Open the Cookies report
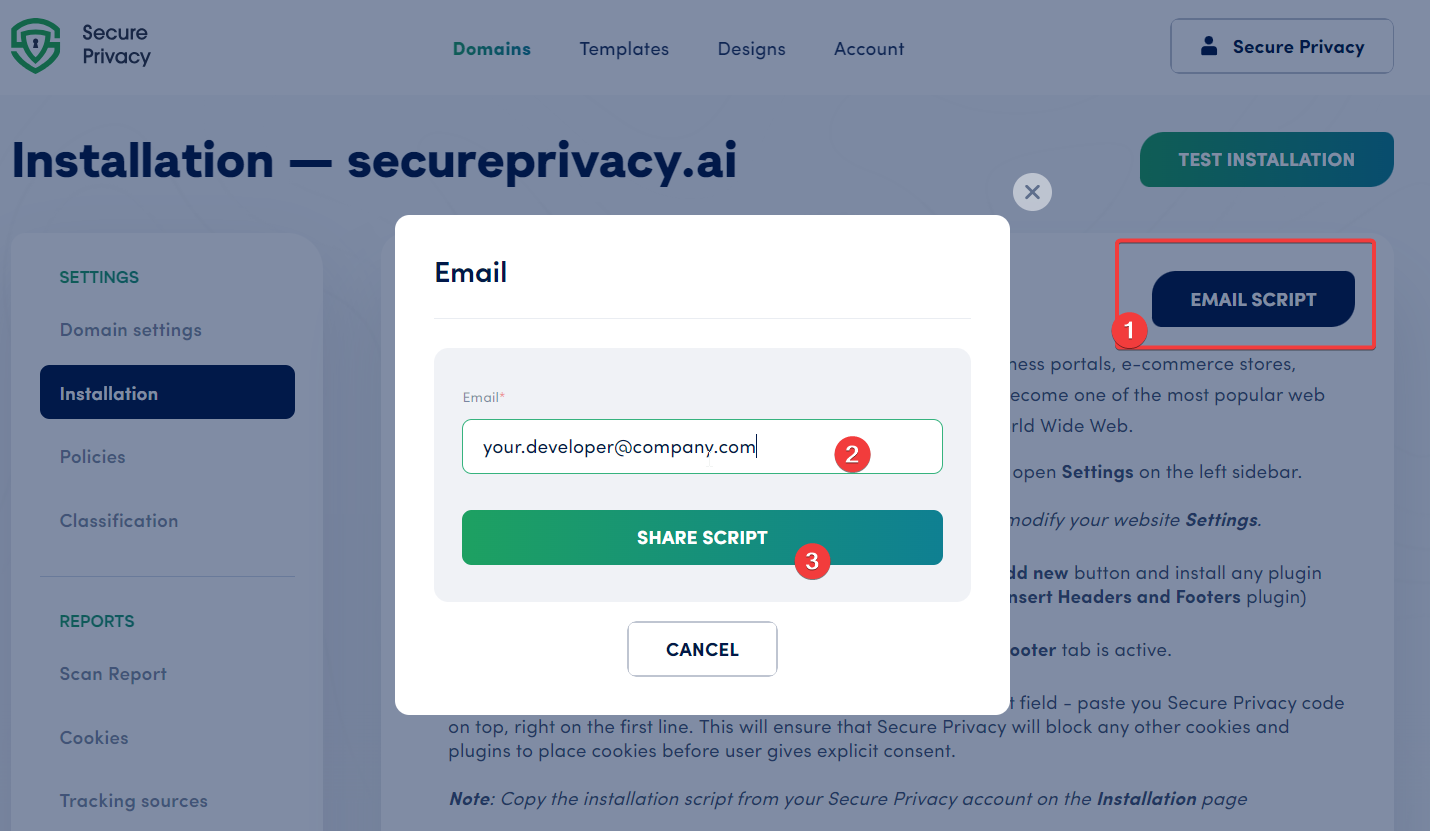The image size is (1430, 831). click(x=94, y=738)
